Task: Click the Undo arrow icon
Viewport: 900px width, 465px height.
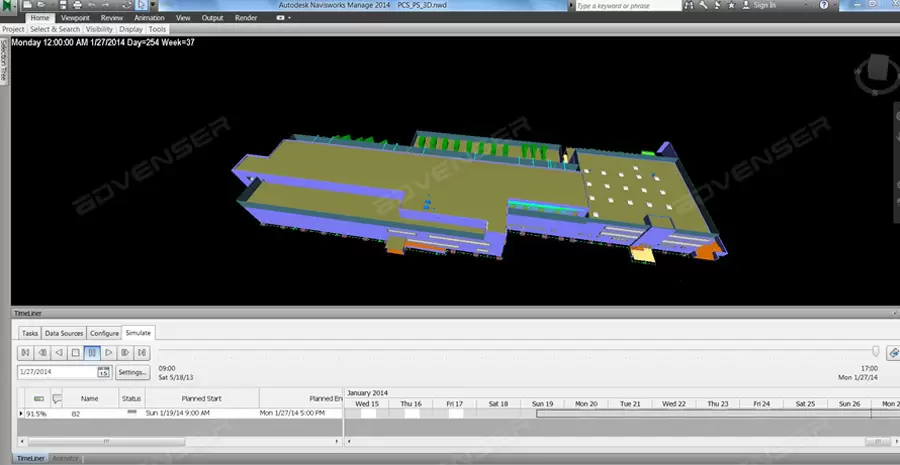Action: tap(91, 5)
